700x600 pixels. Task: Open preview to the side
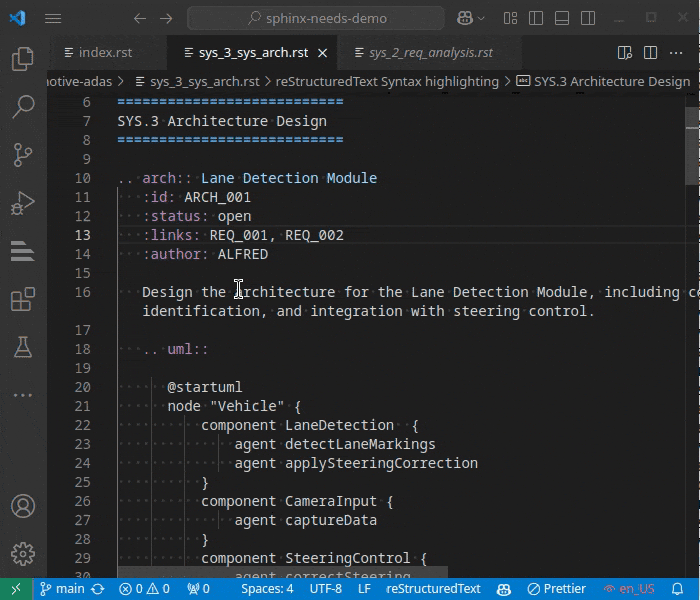625,53
